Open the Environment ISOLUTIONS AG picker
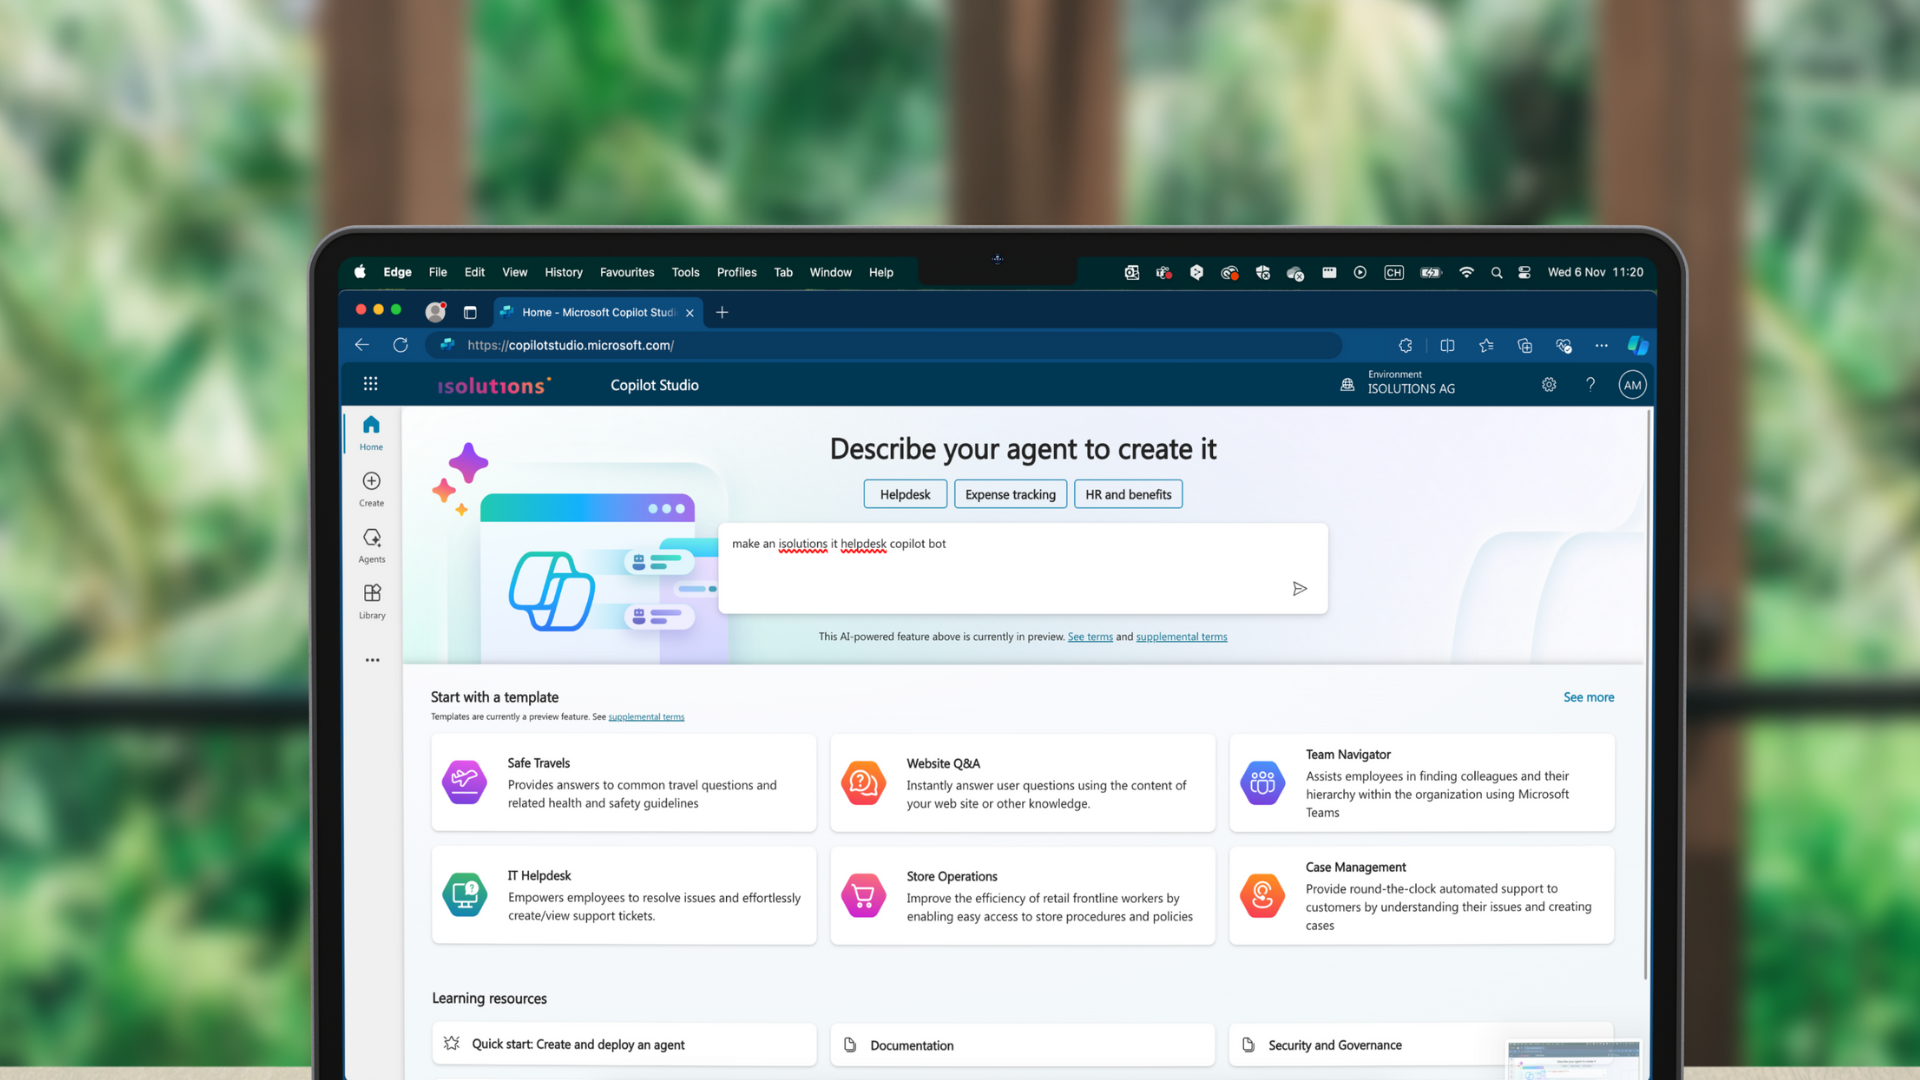This screenshot has width=1920, height=1080. (1398, 384)
